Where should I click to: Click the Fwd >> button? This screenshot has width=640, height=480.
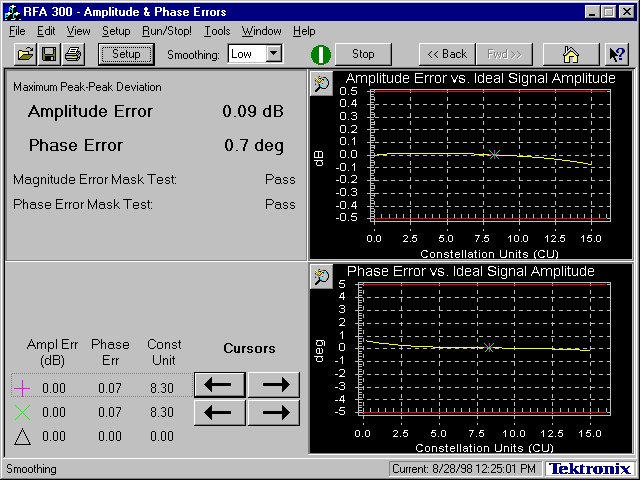504,54
